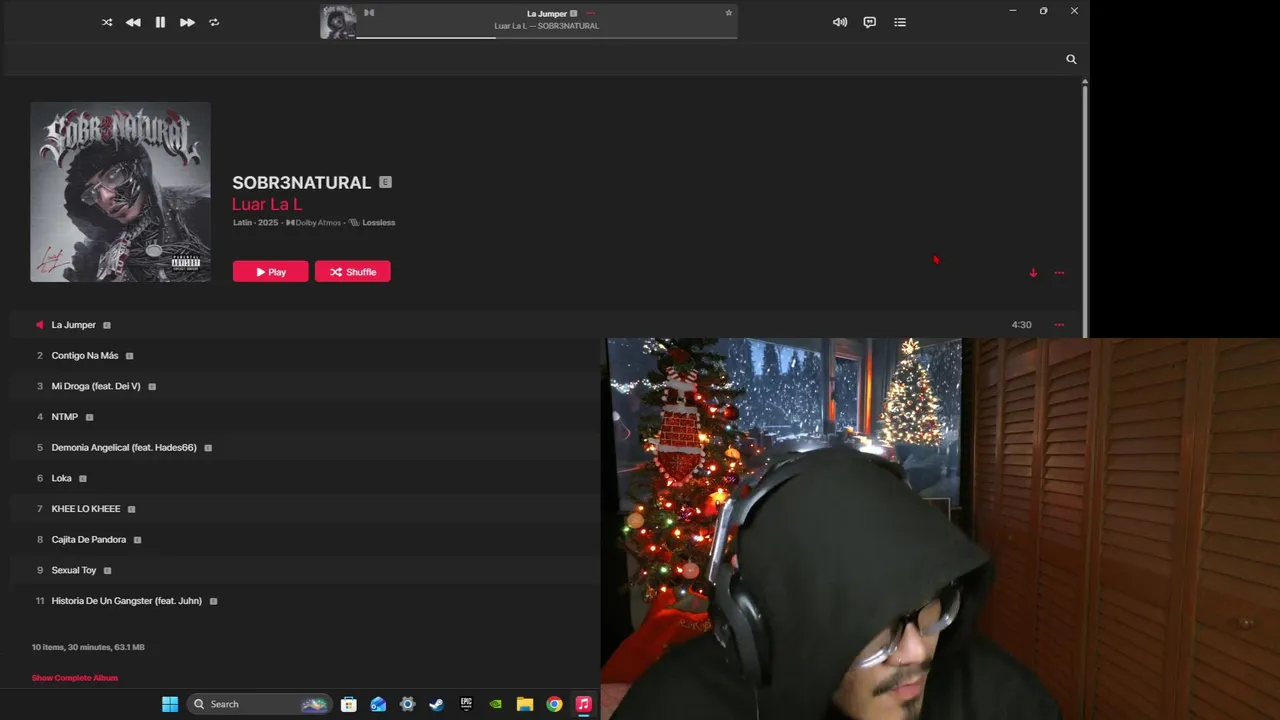This screenshot has width=1280, height=720.
Task: Click the Lossless badge
Action: tap(372, 222)
